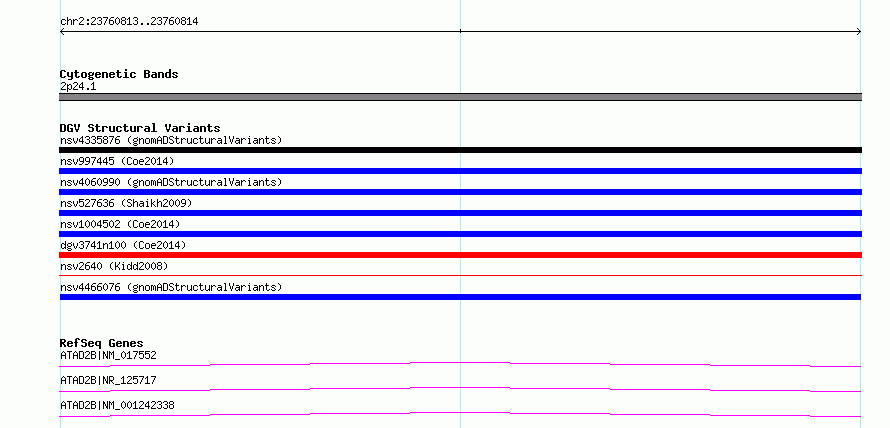Select the magenta ATAD2B|NM_017552 transcript line
Viewport: 890px width, 428px height.
[x=460, y=364]
